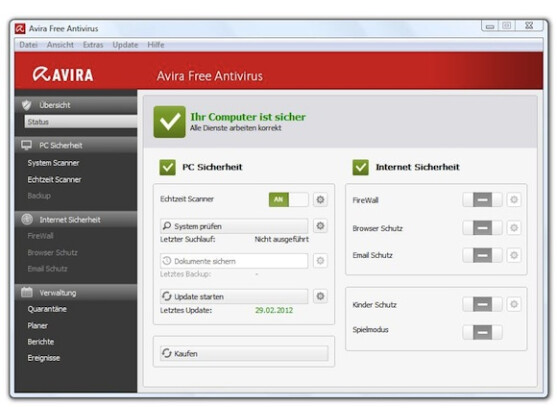The height and width of the screenshot is (418, 557).
Task: Click Avira logo in red banner
Action: (63, 75)
